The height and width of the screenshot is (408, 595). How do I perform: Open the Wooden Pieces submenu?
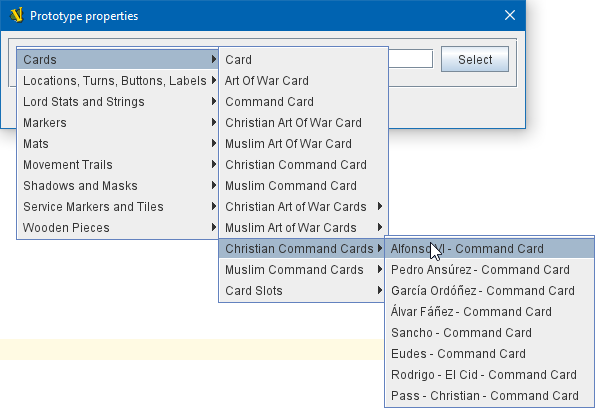[x=118, y=228]
